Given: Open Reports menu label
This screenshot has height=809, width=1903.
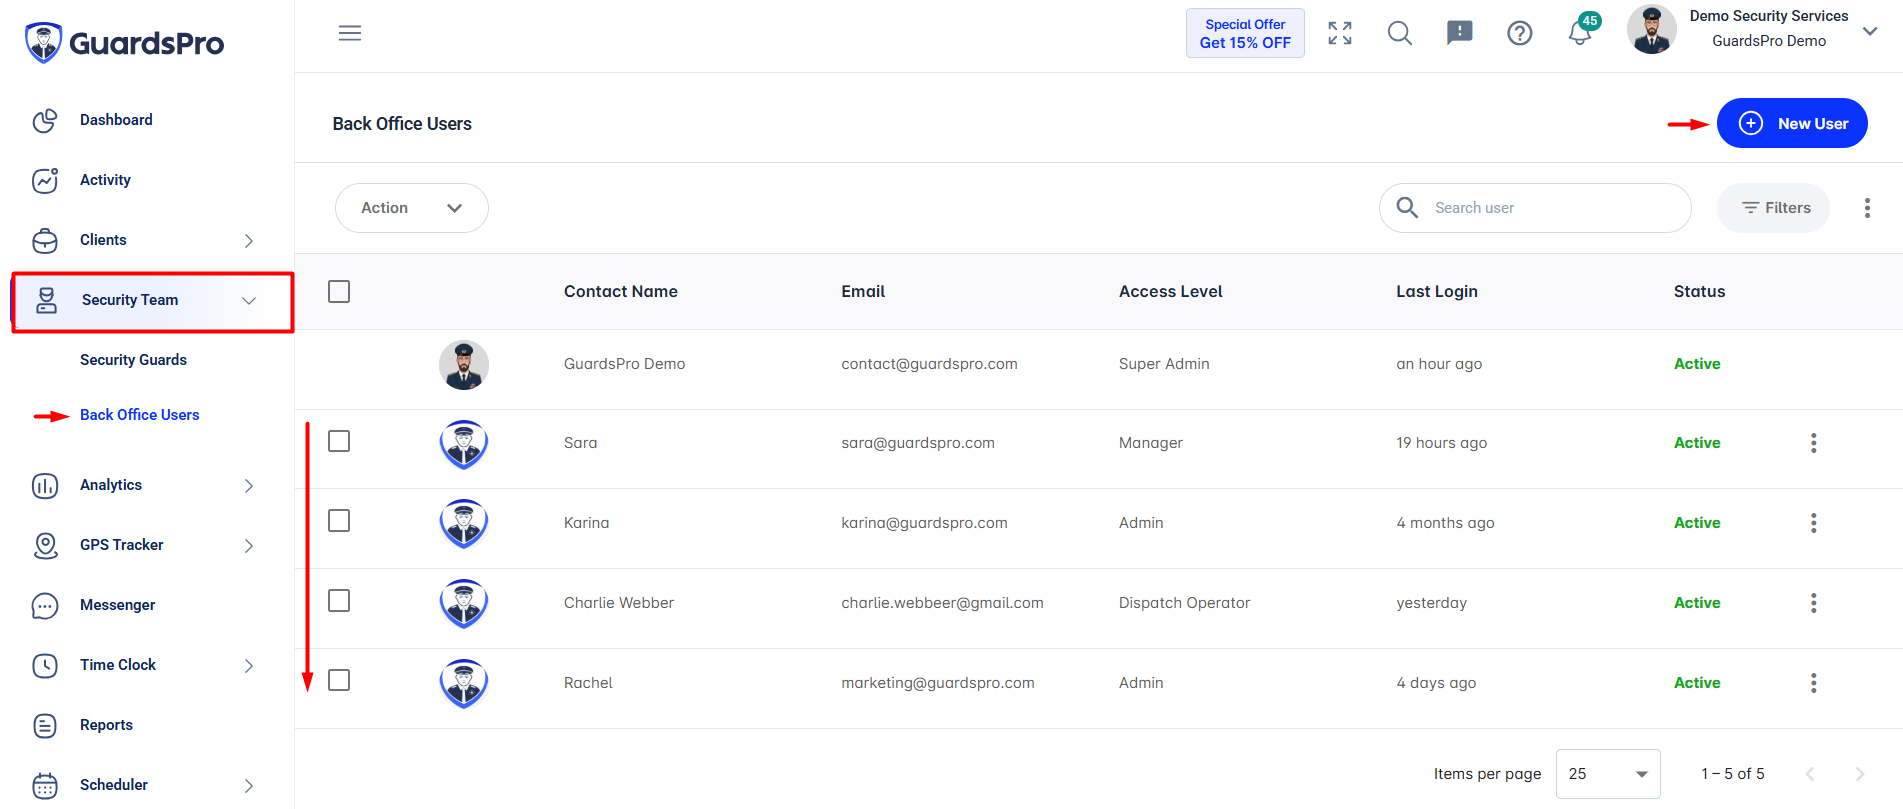Looking at the screenshot, I should click(x=106, y=725).
